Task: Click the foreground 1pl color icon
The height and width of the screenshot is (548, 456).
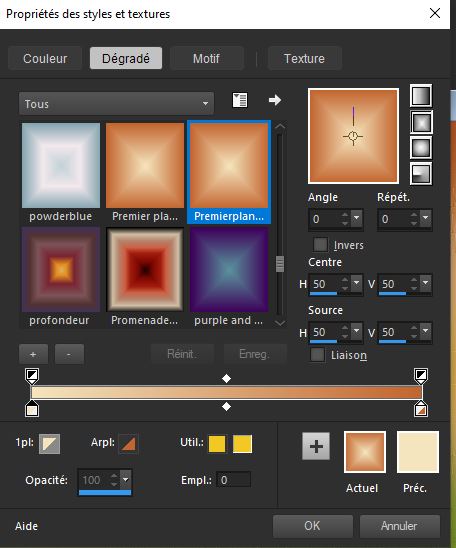Action: point(49,444)
